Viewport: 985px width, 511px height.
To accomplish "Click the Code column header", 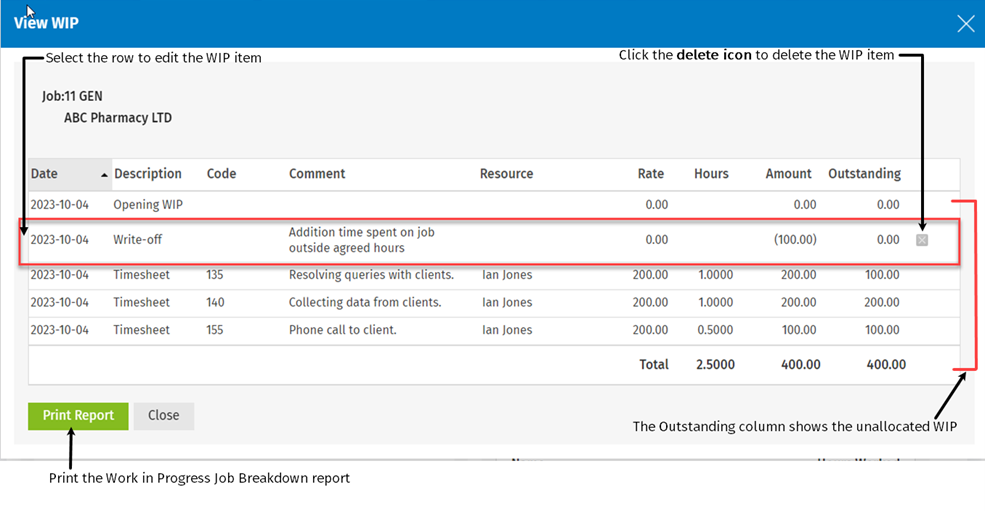I will (221, 174).
